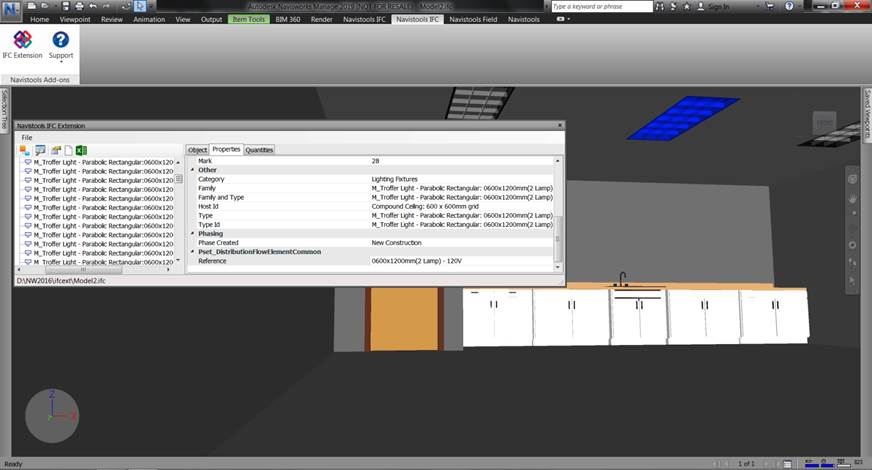
Task: Click the New file quick access icon
Action: tap(32, 6)
